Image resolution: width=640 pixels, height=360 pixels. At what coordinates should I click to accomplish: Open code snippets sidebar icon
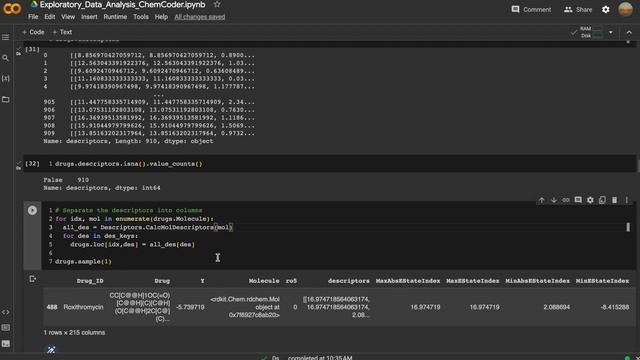6,312
